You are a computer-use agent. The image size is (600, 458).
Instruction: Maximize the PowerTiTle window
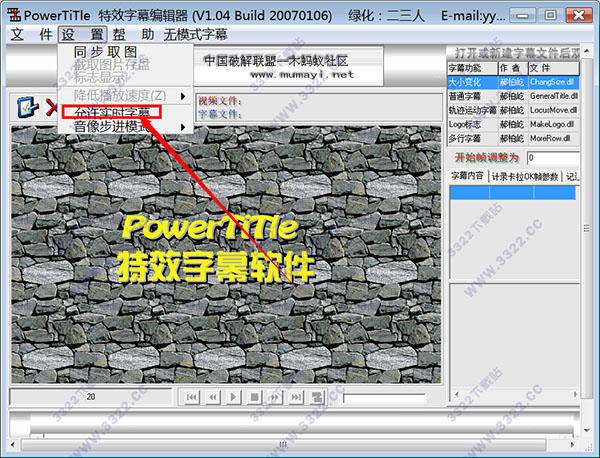coord(551,15)
